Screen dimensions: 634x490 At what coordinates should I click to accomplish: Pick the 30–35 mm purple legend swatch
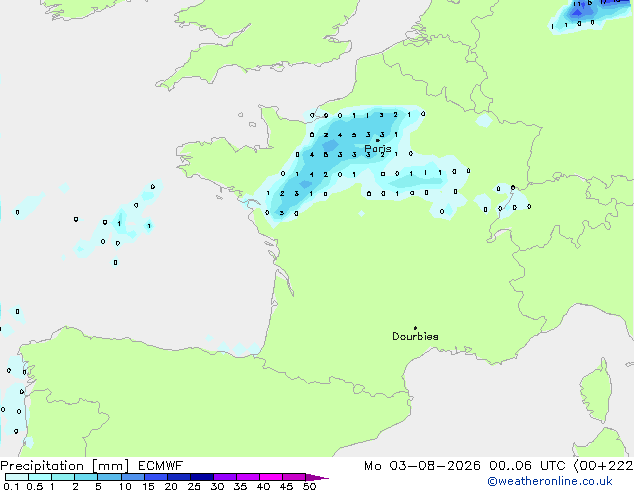[225, 477]
